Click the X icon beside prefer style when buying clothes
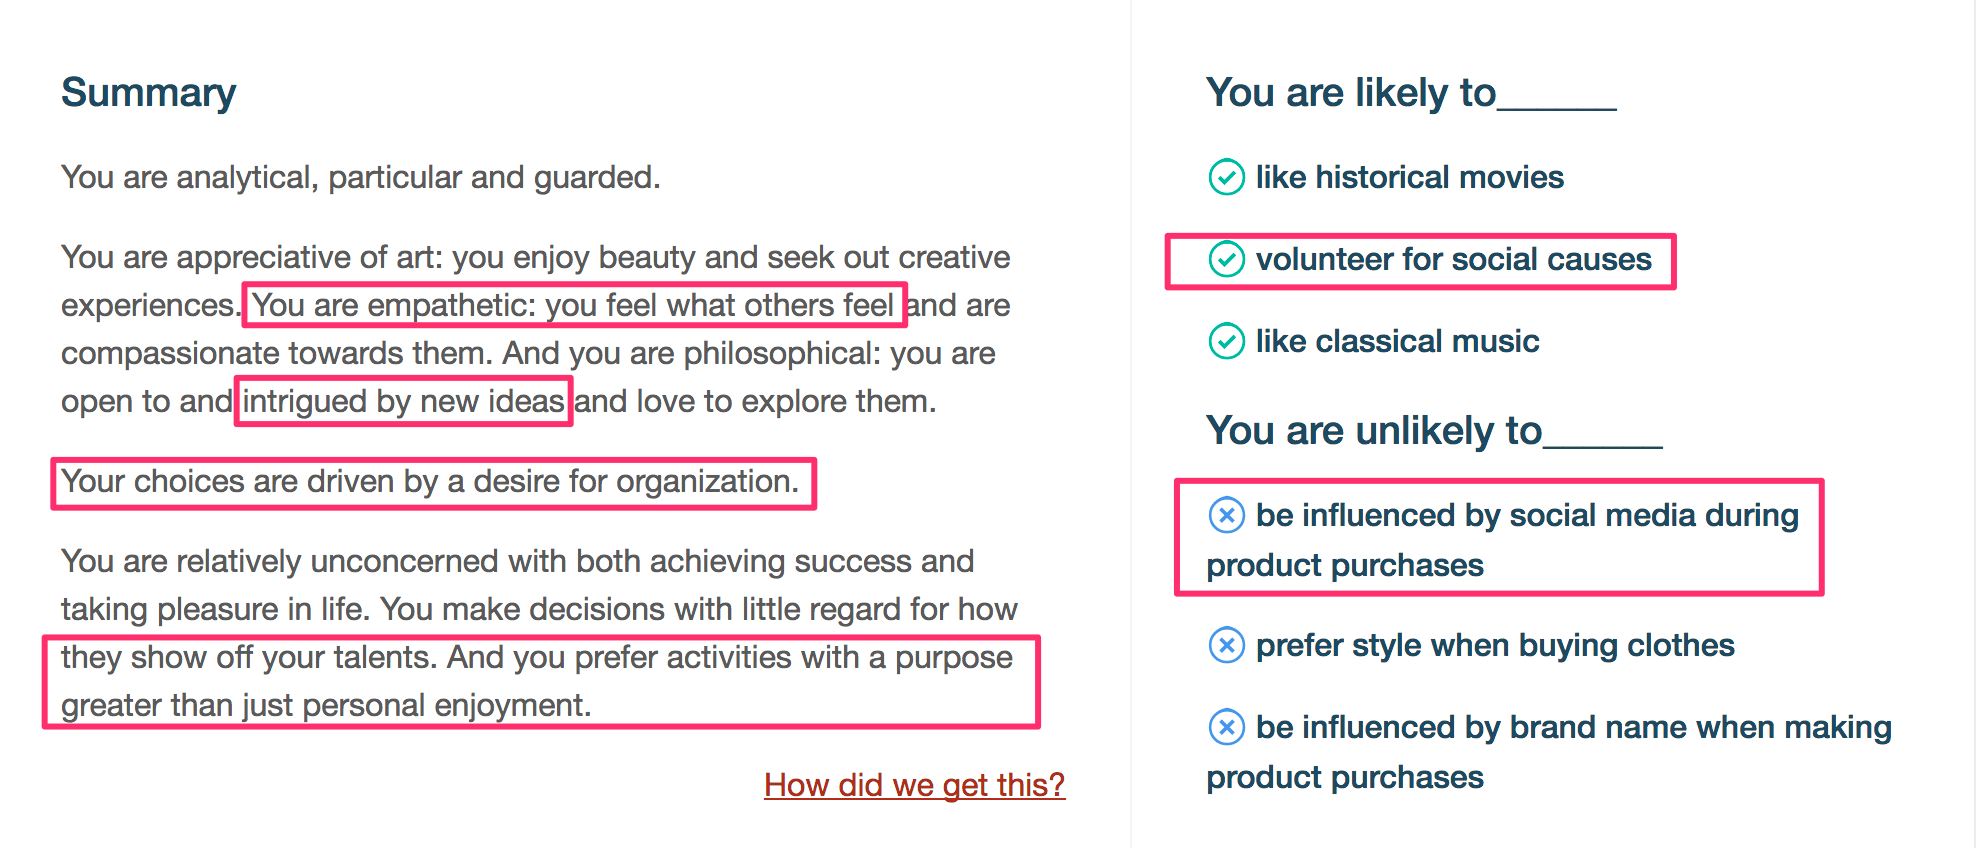 (x=1227, y=645)
